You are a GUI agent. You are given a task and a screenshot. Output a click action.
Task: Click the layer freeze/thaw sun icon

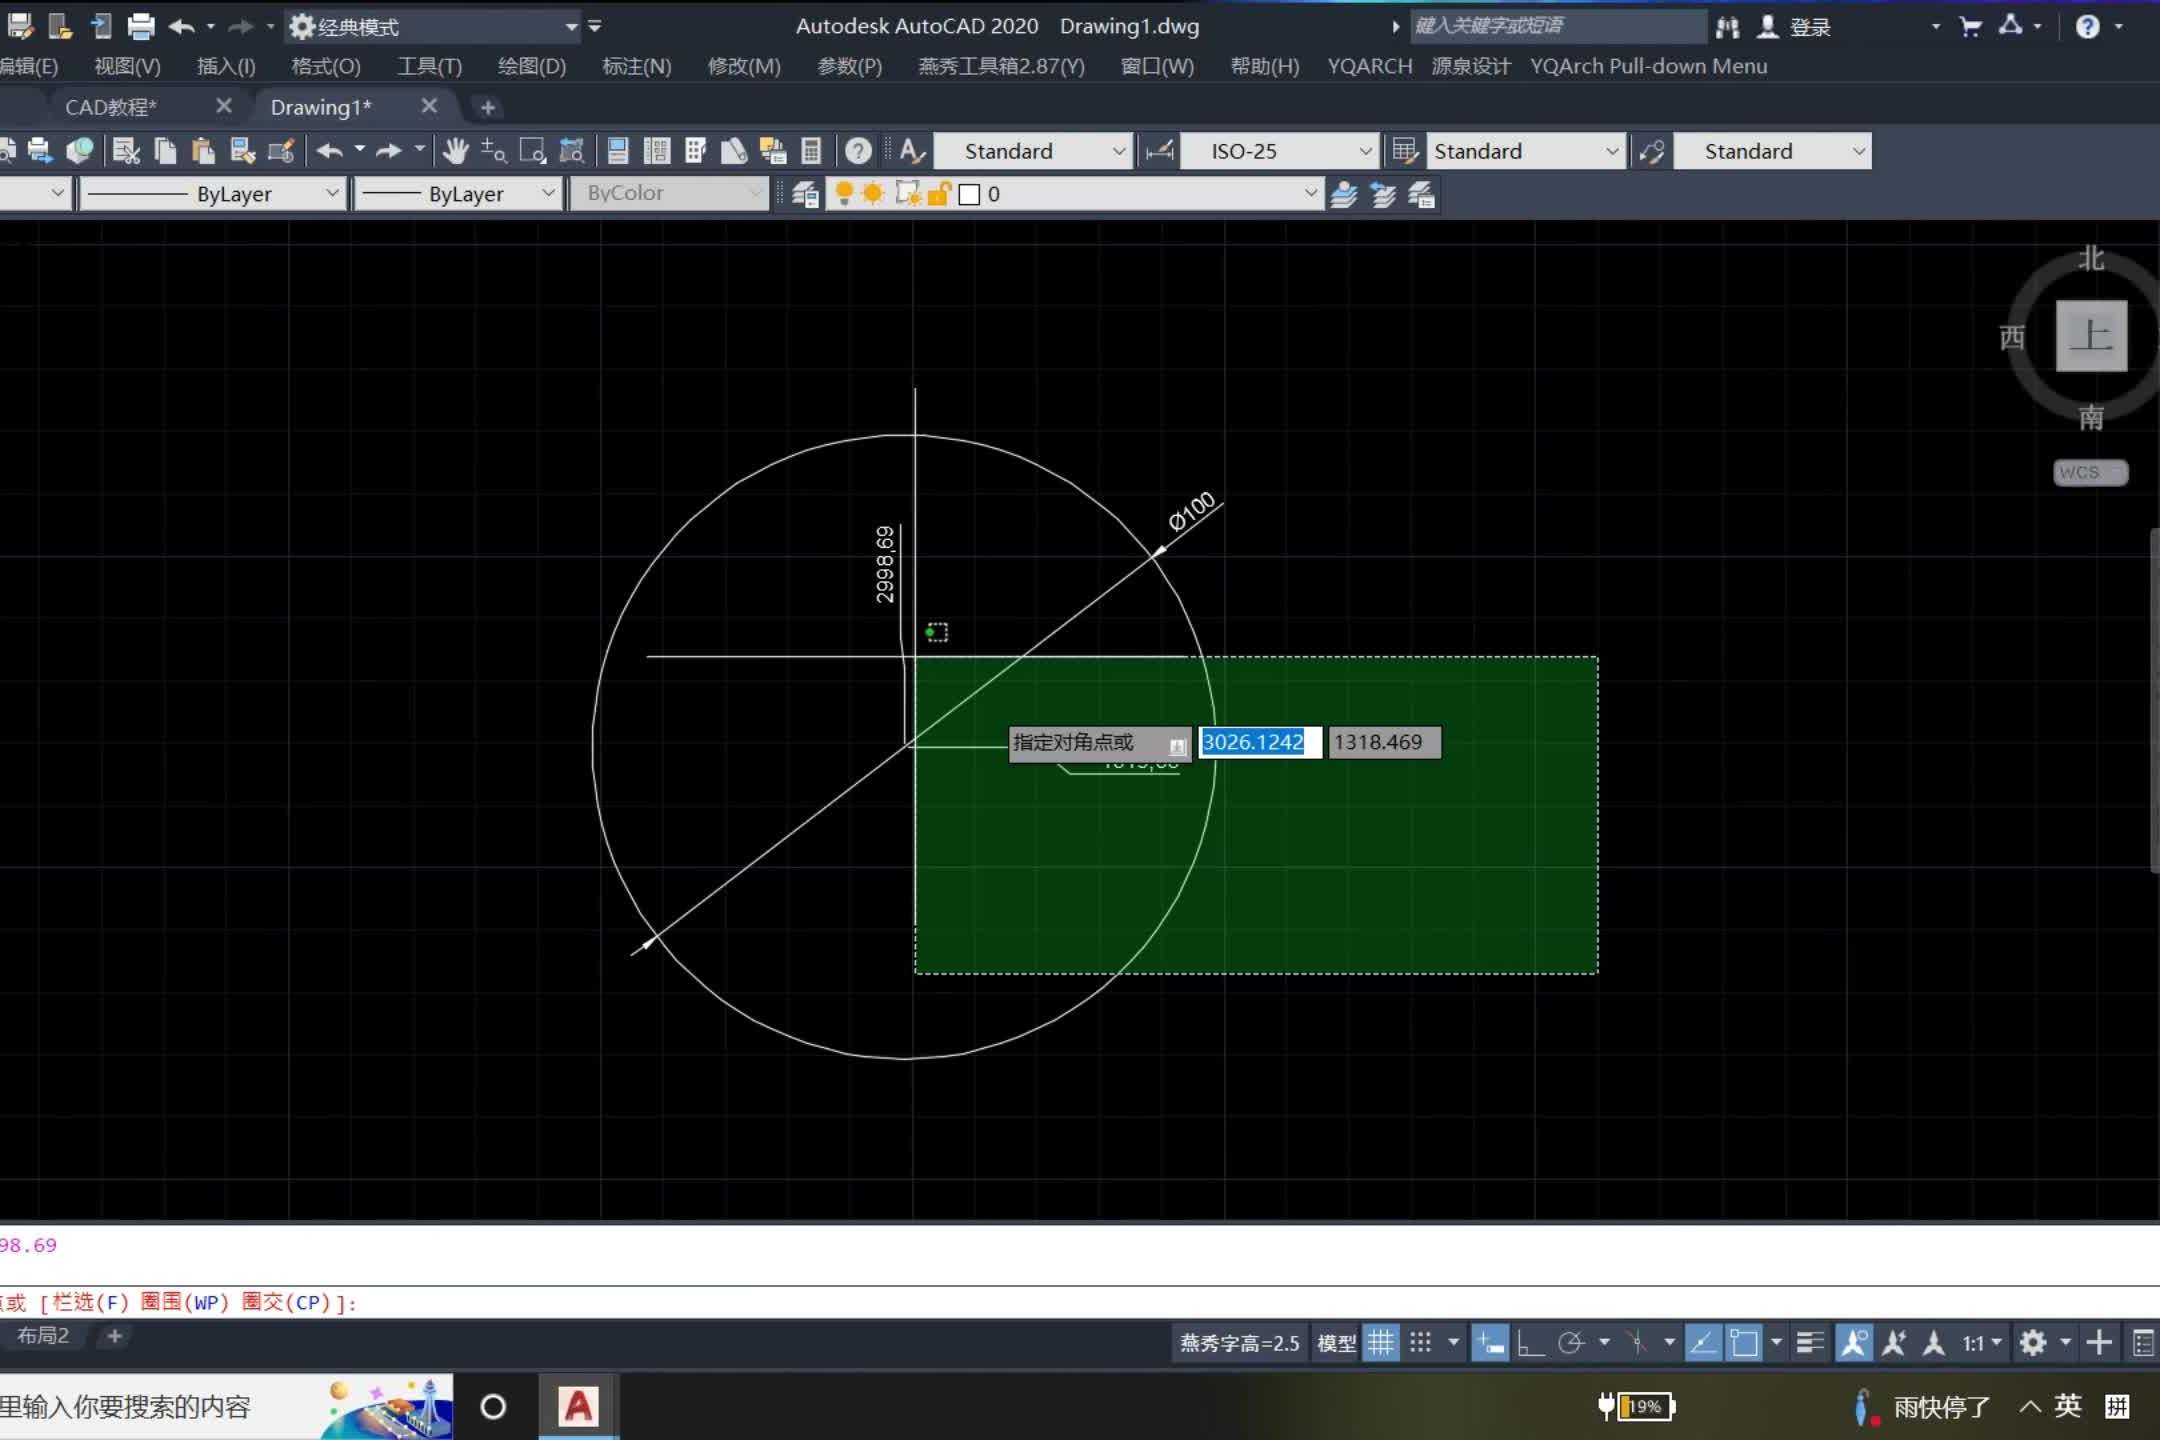[873, 193]
